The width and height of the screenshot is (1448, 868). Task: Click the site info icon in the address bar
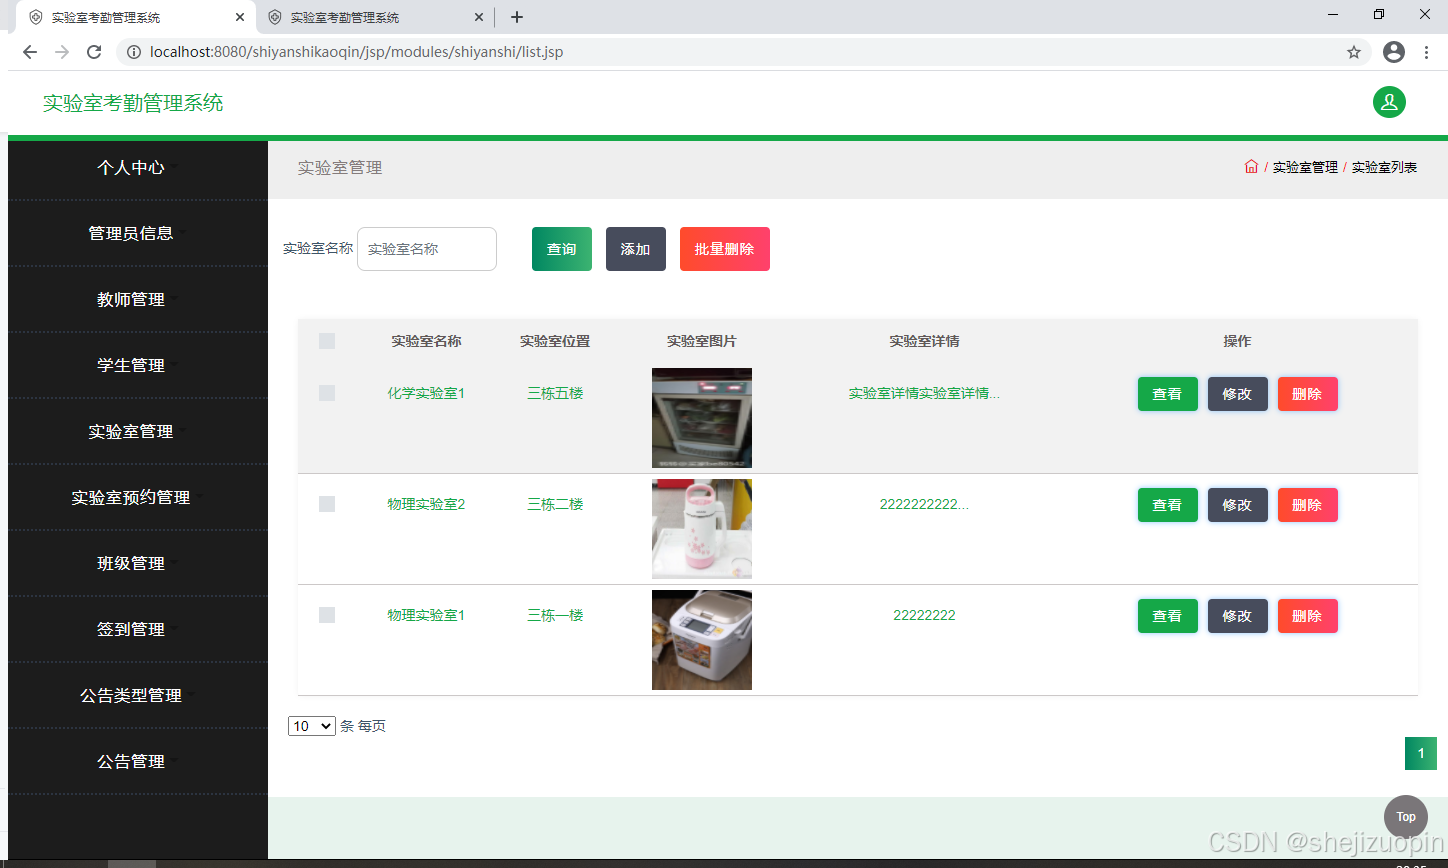tap(134, 52)
